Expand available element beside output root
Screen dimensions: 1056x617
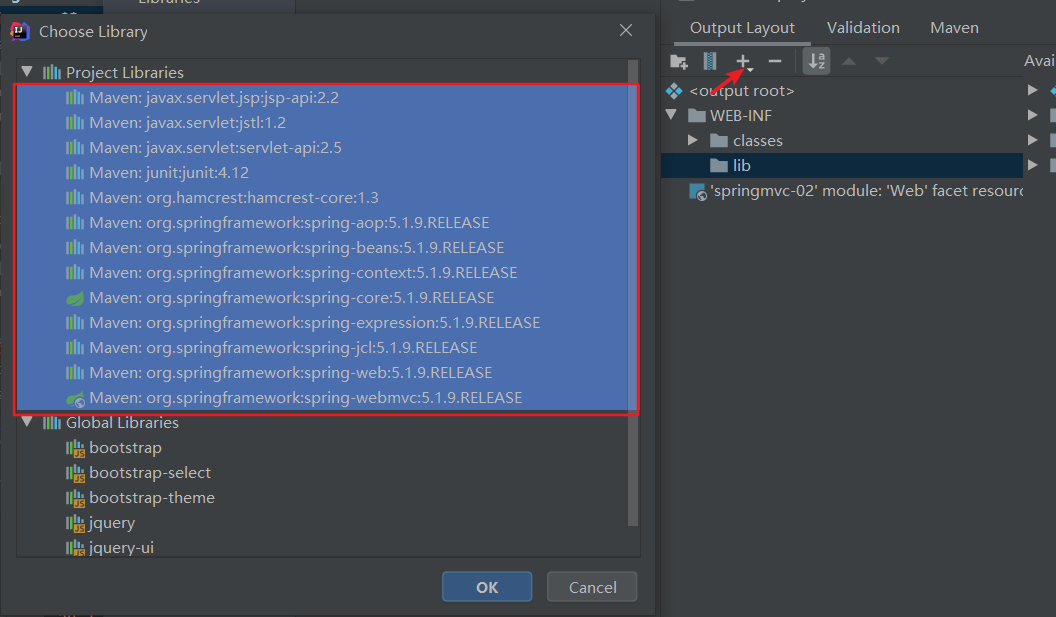(1032, 90)
